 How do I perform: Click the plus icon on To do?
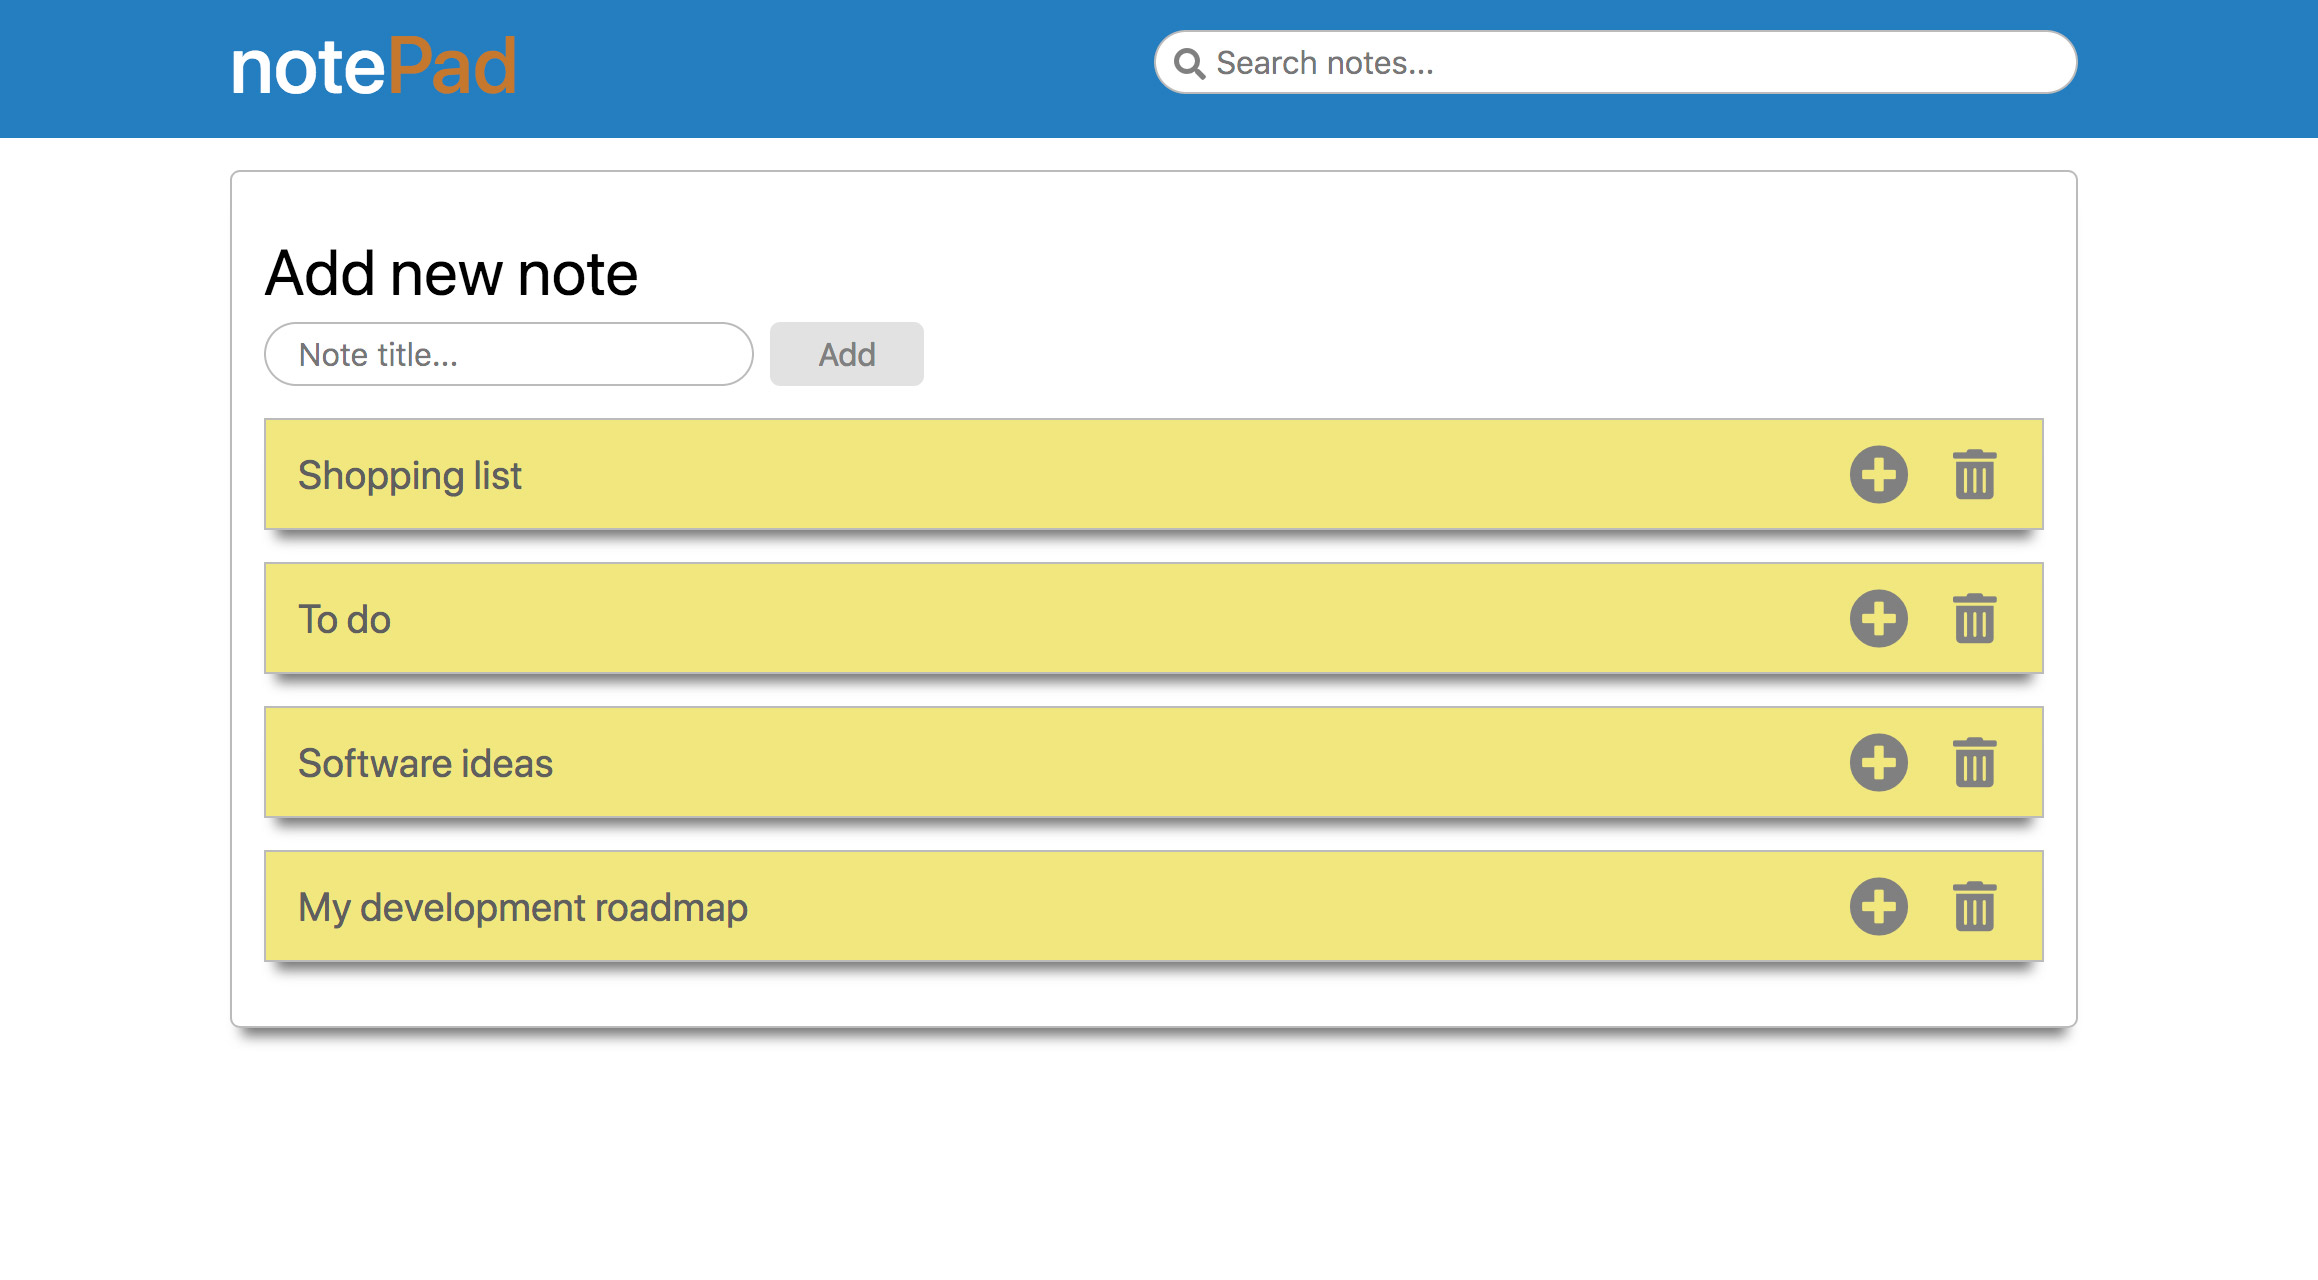pyautogui.click(x=1878, y=619)
